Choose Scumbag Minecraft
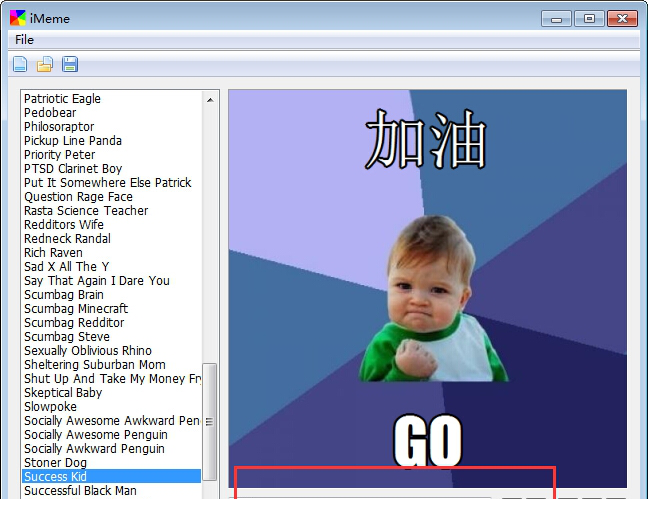This screenshot has width=648, height=518. point(112,309)
